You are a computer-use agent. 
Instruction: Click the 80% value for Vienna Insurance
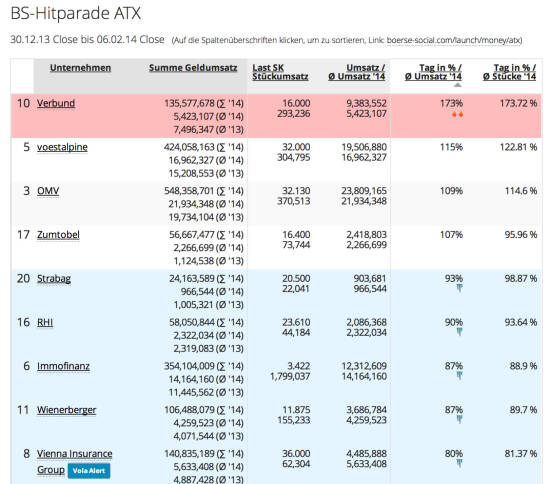point(454,454)
